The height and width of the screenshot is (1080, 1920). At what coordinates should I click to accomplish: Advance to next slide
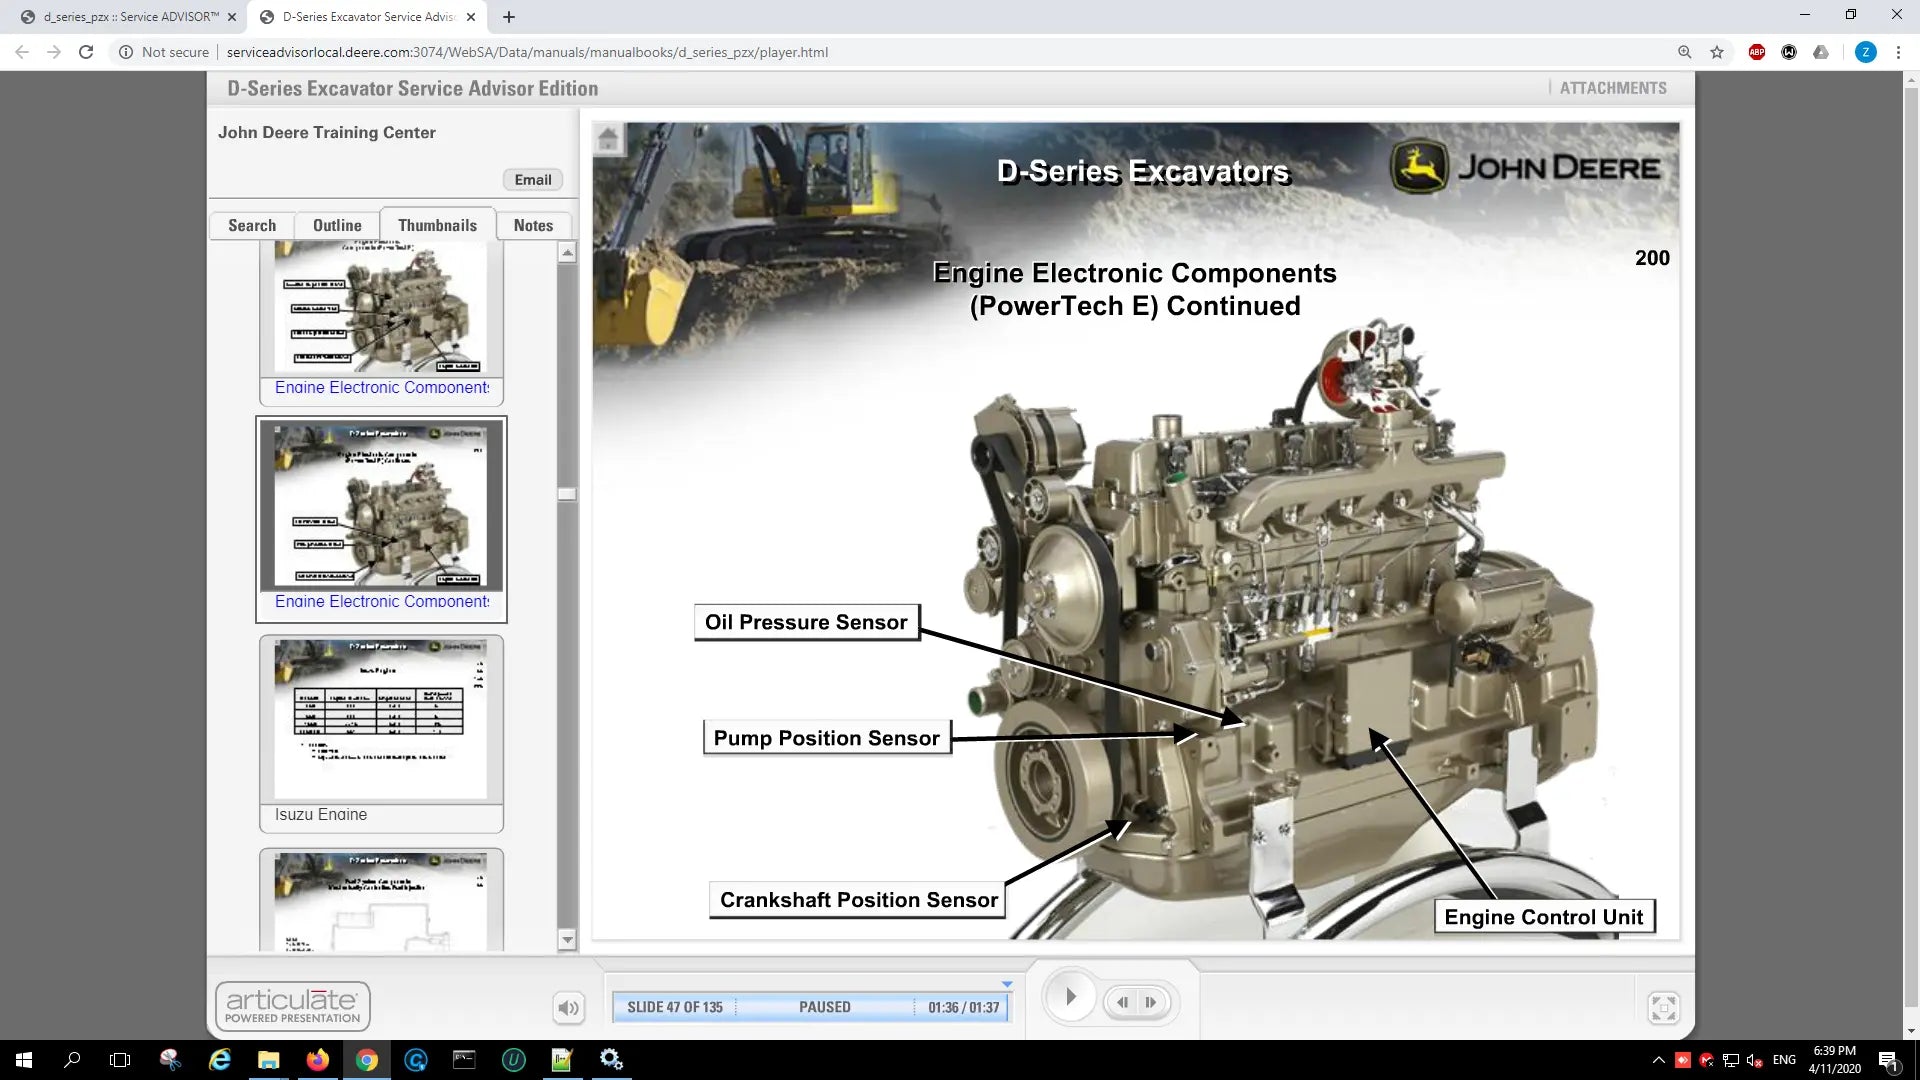tap(1151, 1002)
